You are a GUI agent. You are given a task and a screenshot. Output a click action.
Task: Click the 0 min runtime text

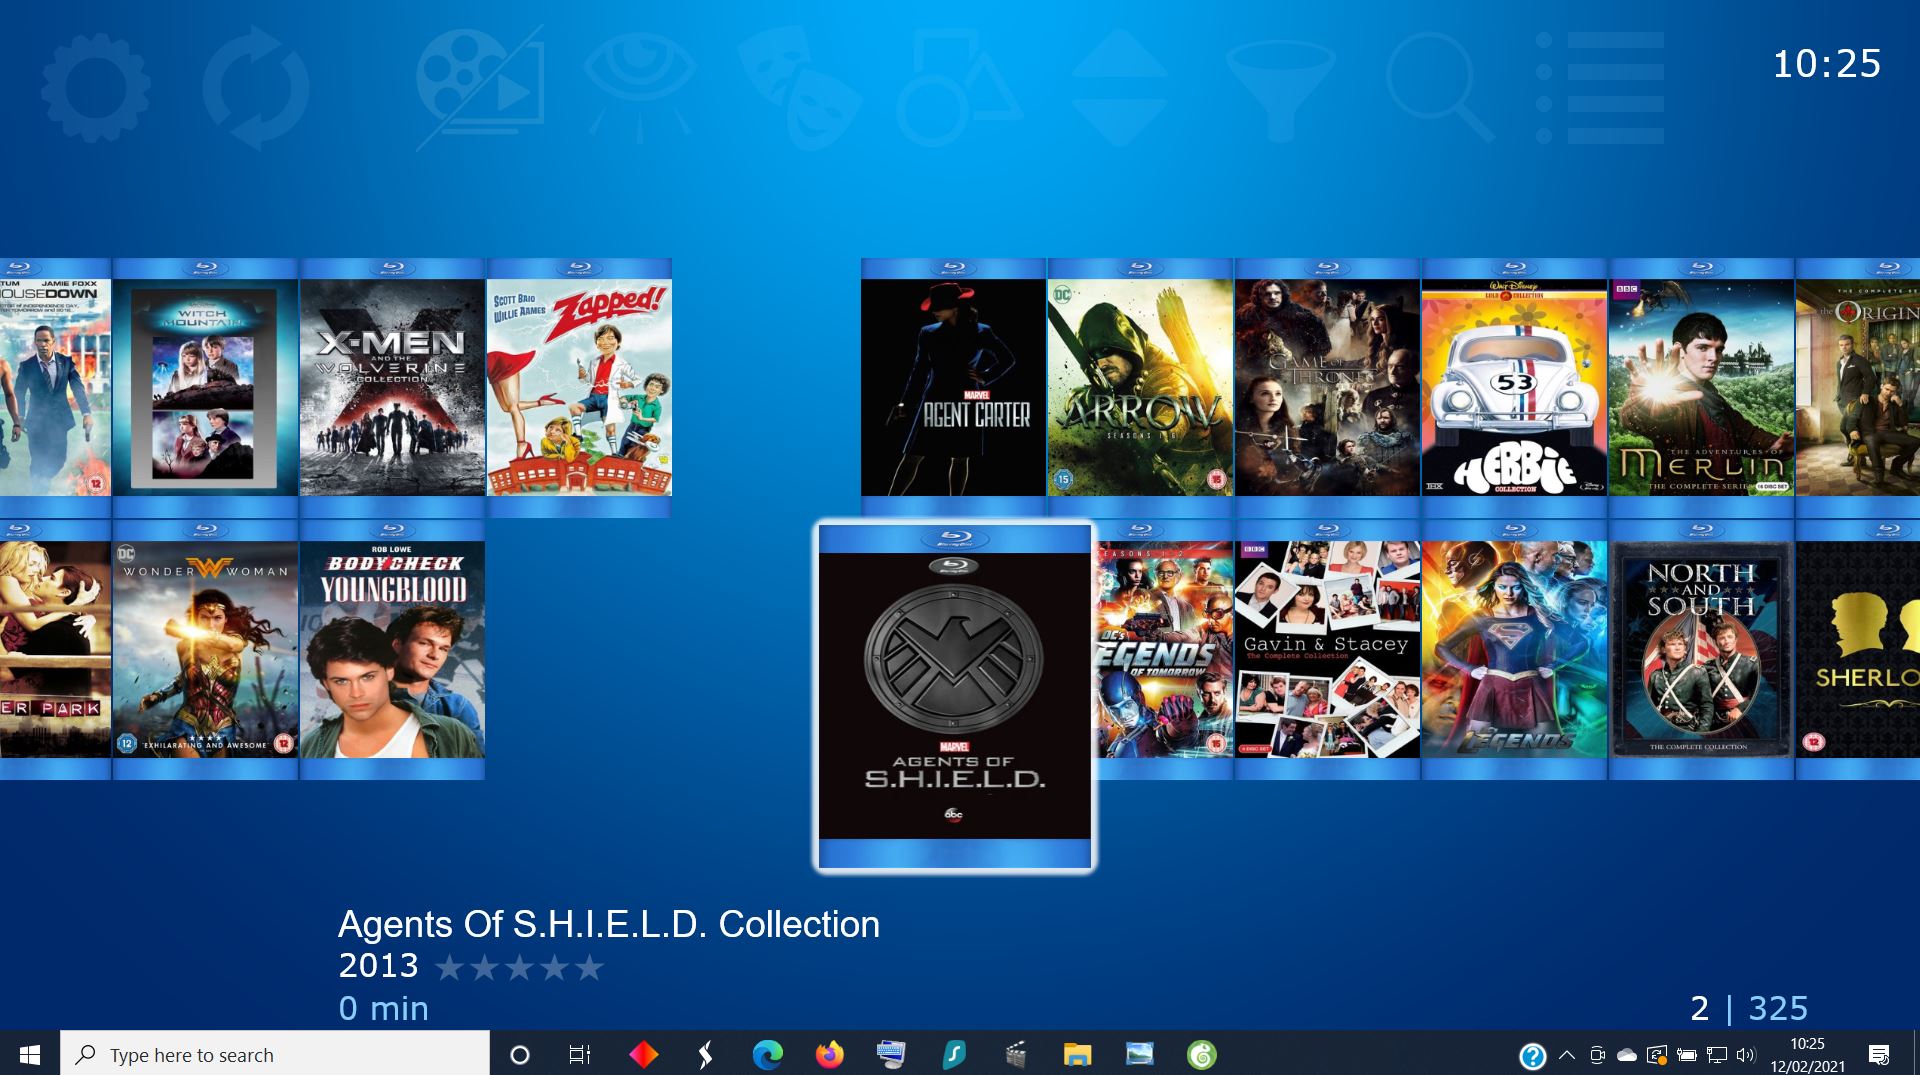tap(383, 1008)
